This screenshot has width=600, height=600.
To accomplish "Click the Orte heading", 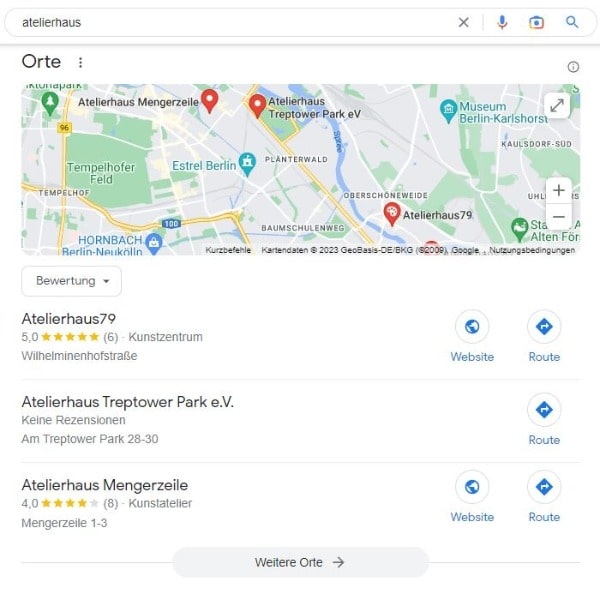I will (x=41, y=62).
